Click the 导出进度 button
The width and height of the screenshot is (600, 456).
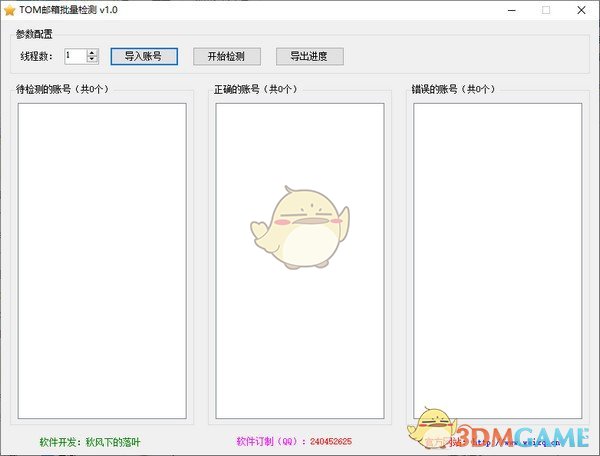point(310,56)
